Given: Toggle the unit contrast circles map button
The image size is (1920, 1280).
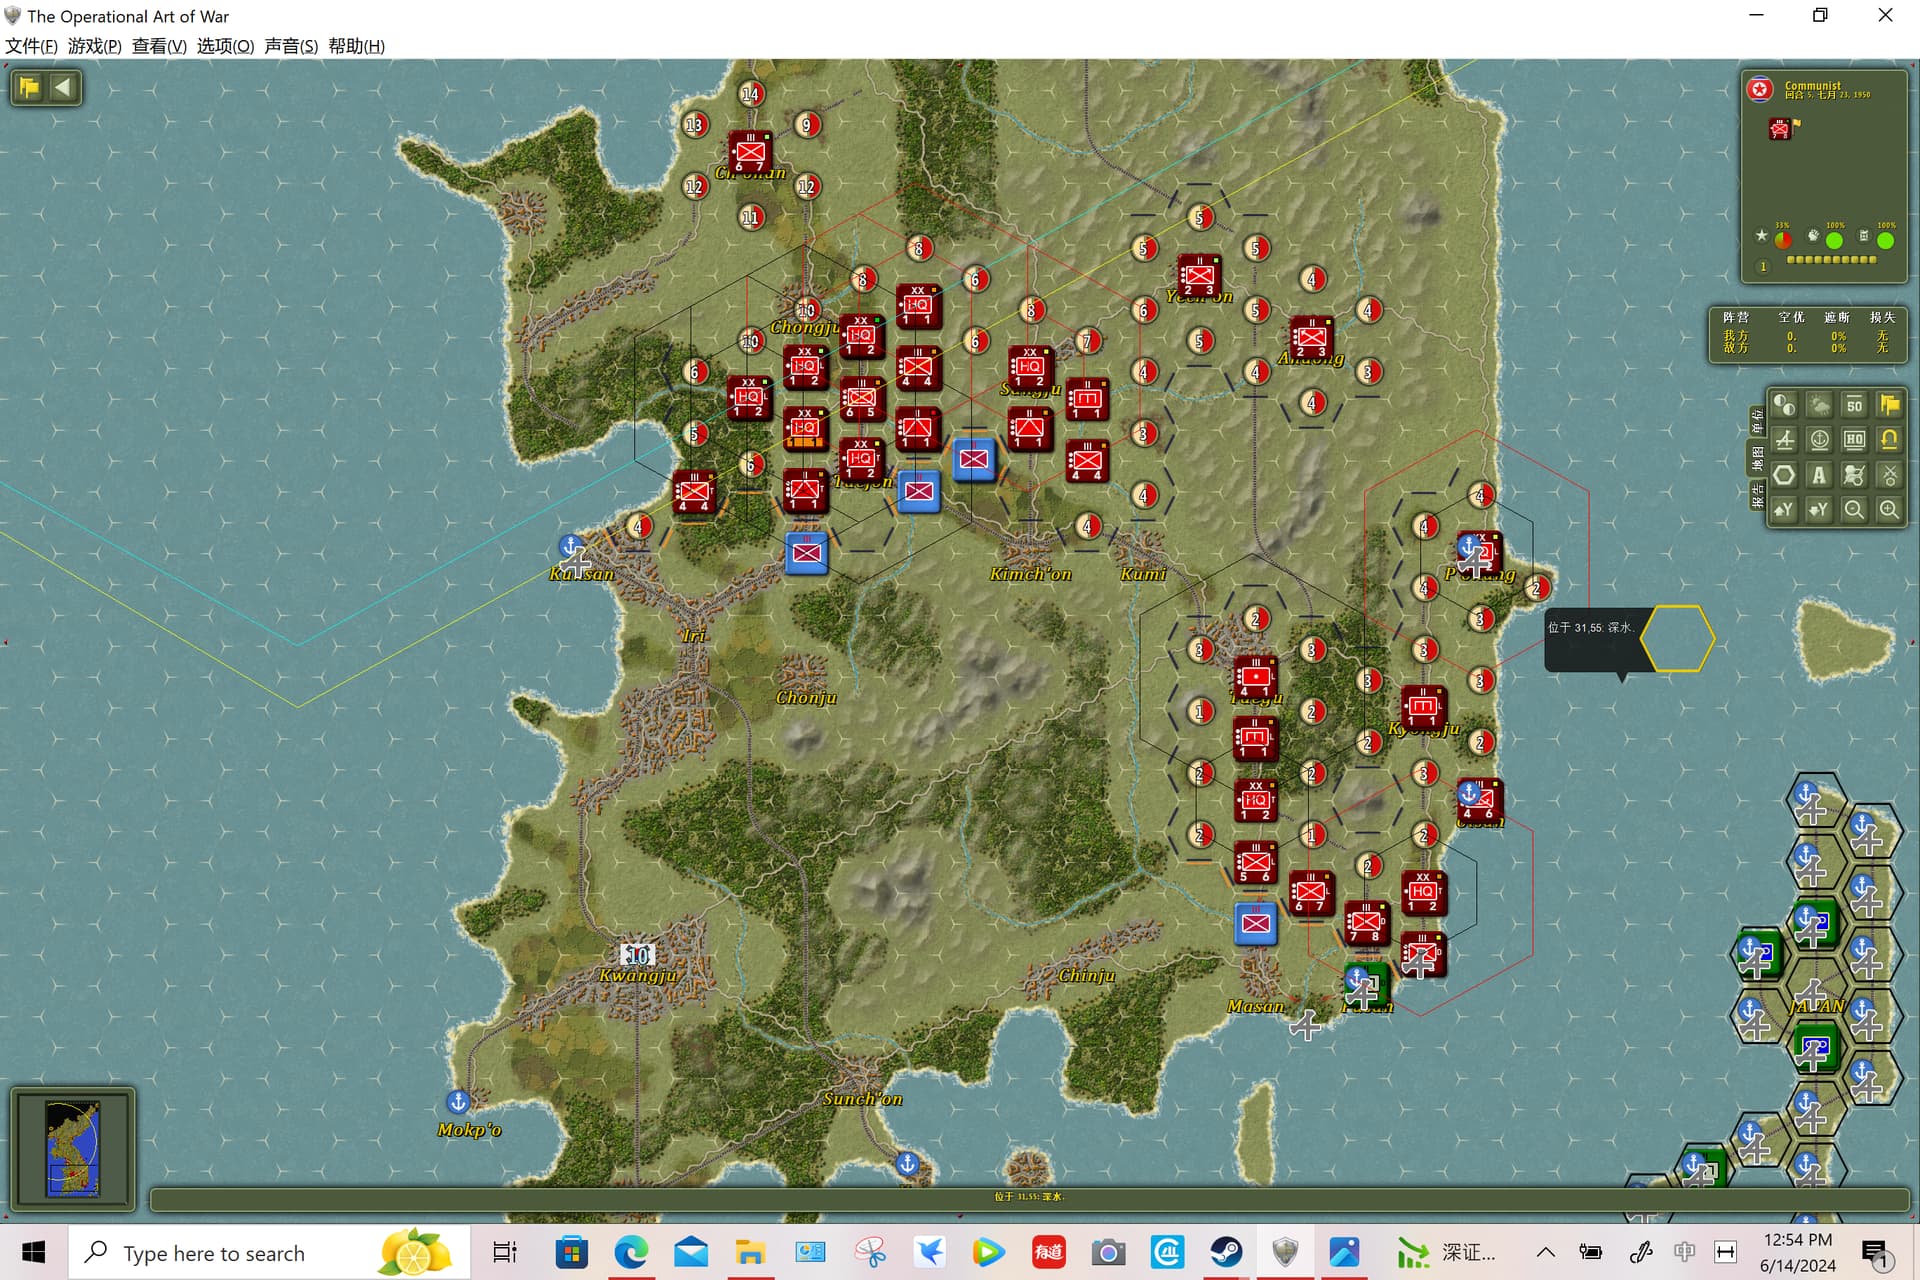Looking at the screenshot, I should point(1784,405).
